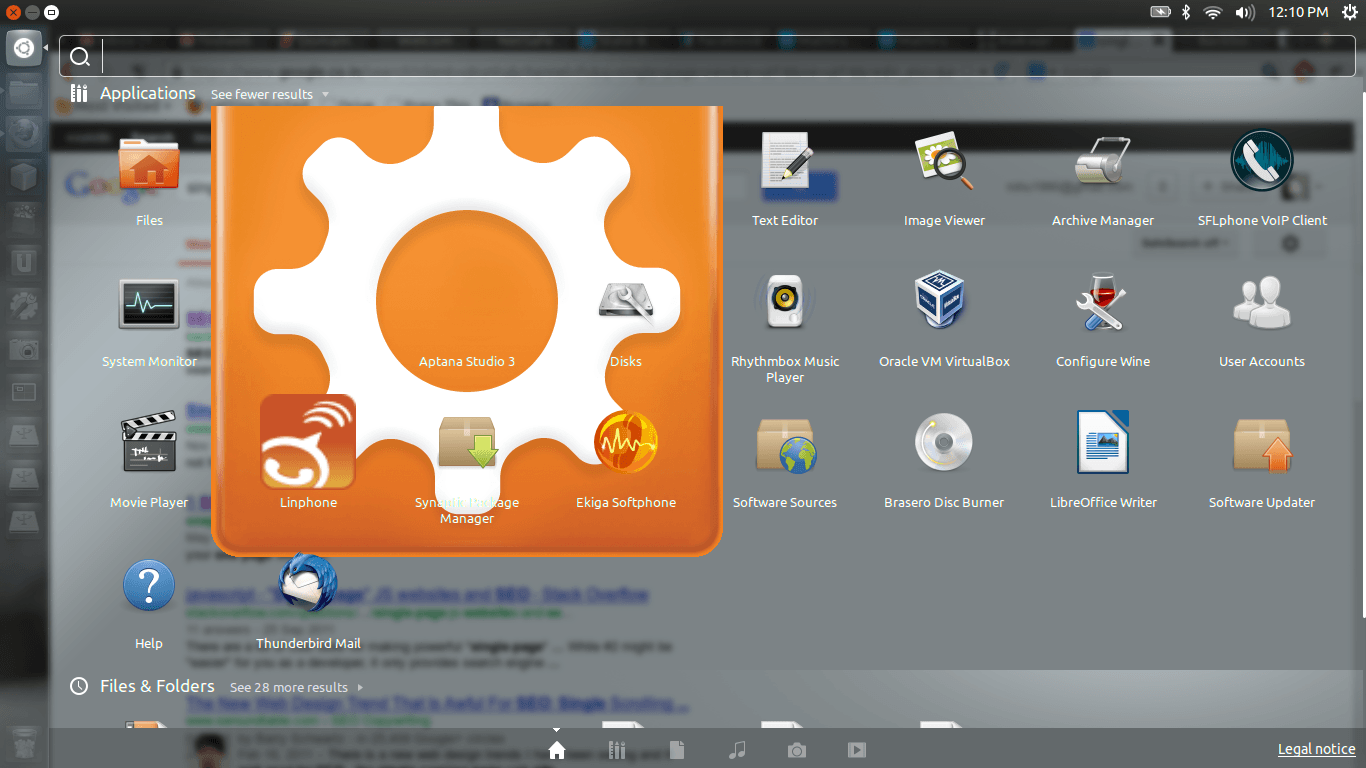The height and width of the screenshot is (768, 1366).
Task: Launch SFLphone VoIP Client
Action: coord(1262,162)
